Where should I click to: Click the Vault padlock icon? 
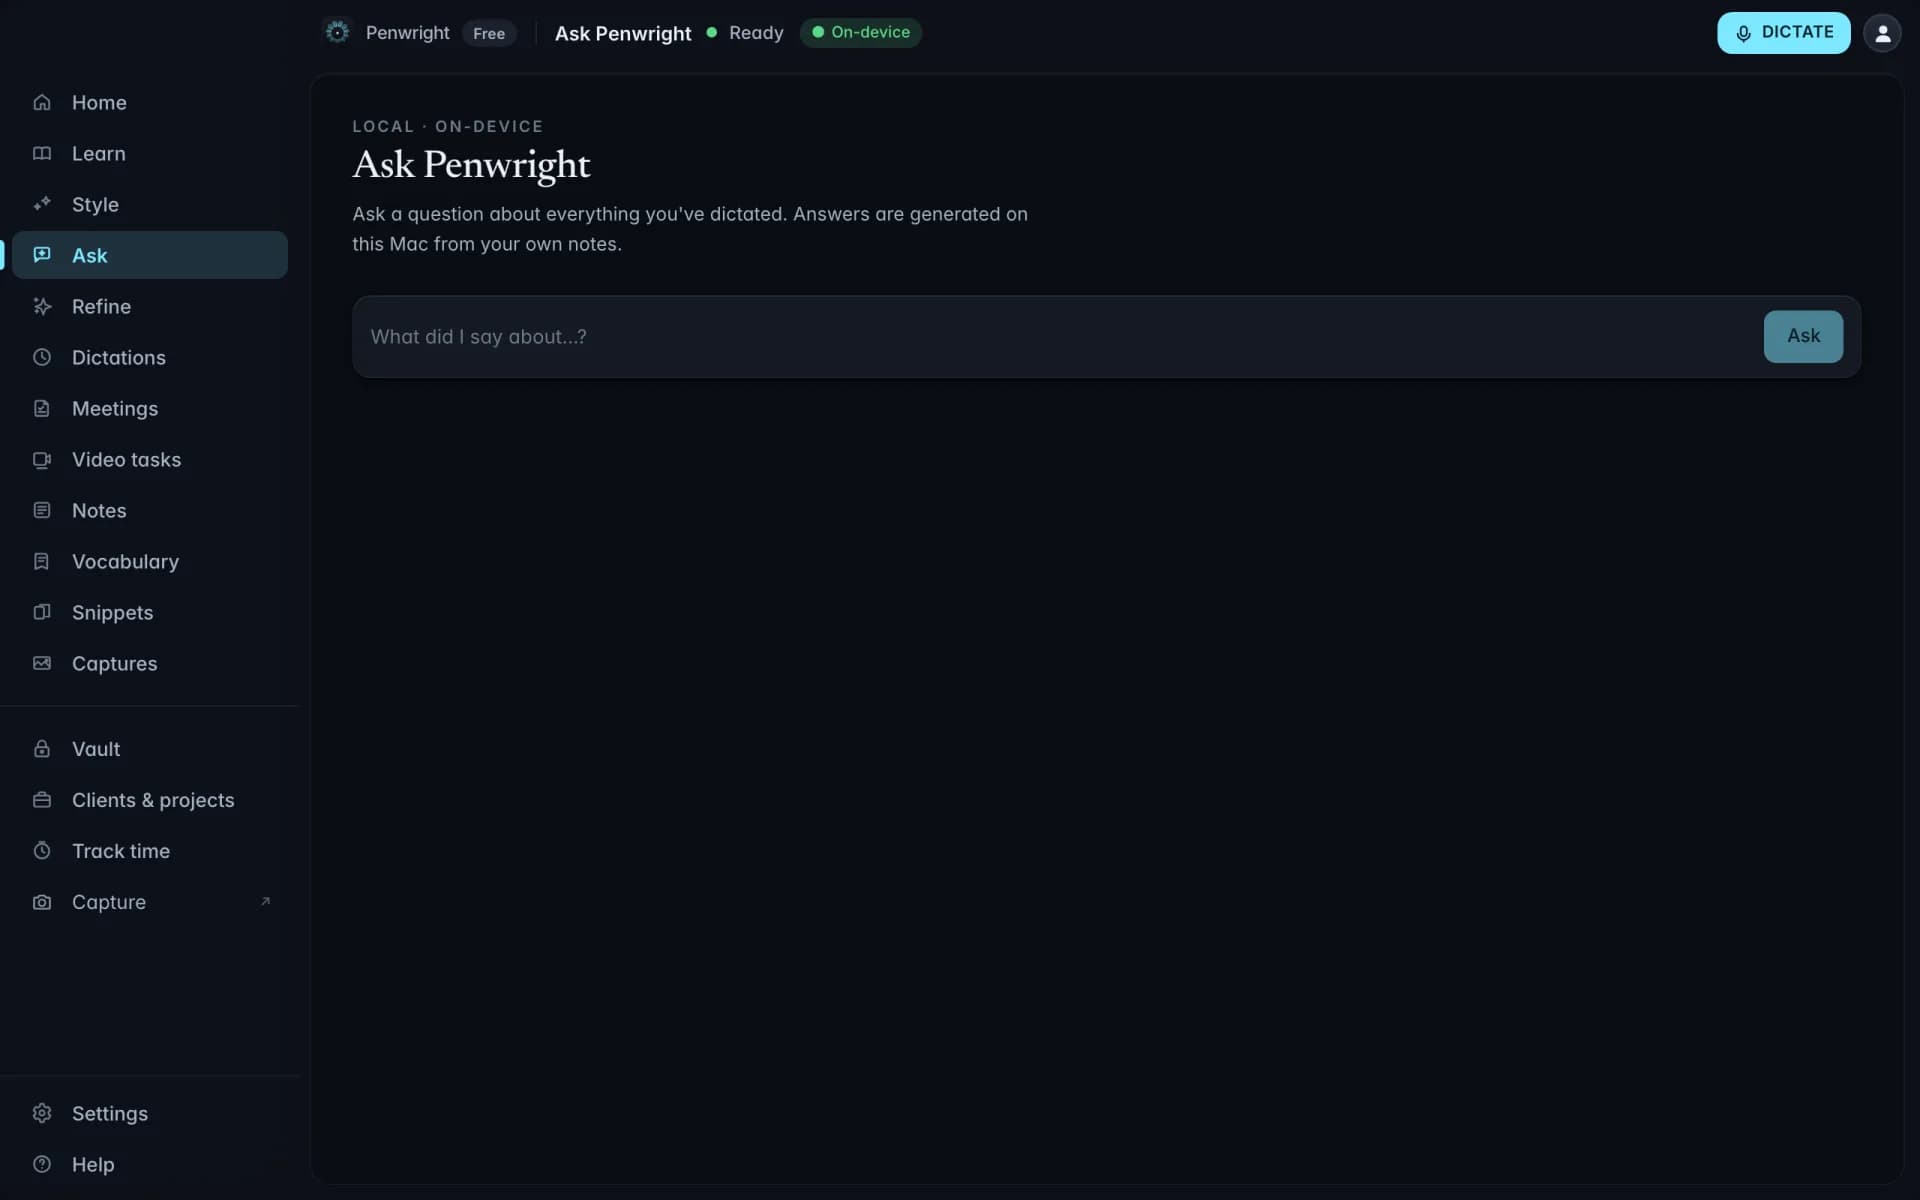pos(42,749)
